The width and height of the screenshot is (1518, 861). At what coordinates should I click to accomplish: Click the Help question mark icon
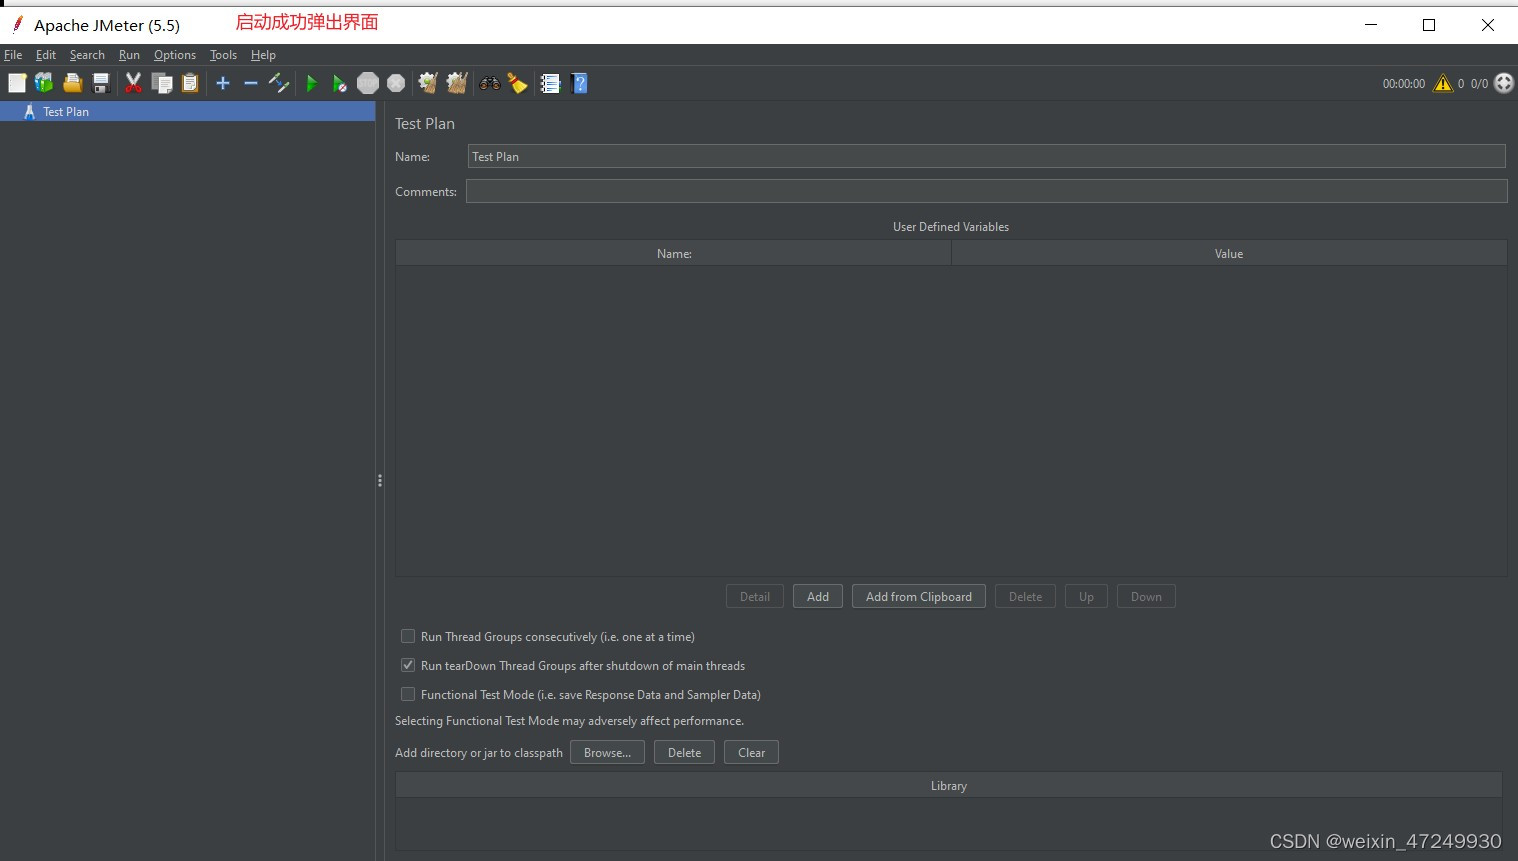(579, 83)
